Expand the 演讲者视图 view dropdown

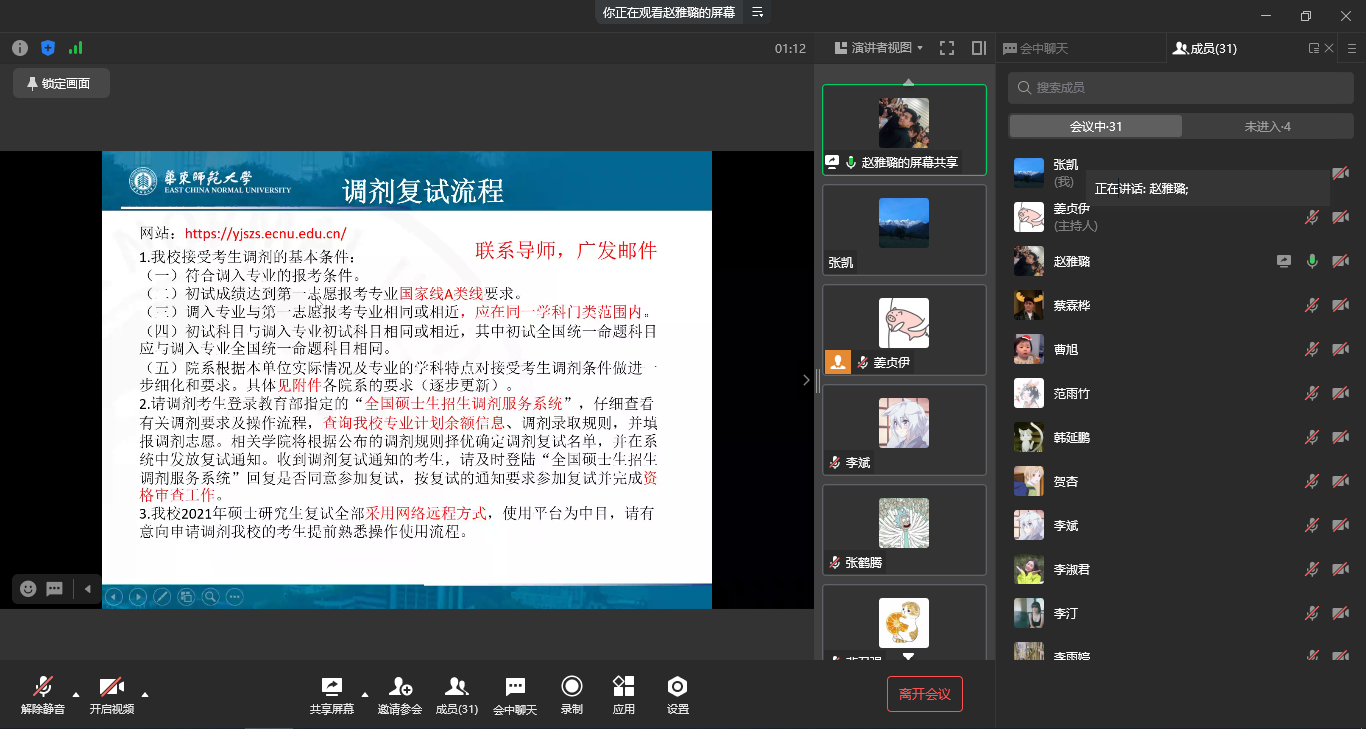click(x=879, y=48)
